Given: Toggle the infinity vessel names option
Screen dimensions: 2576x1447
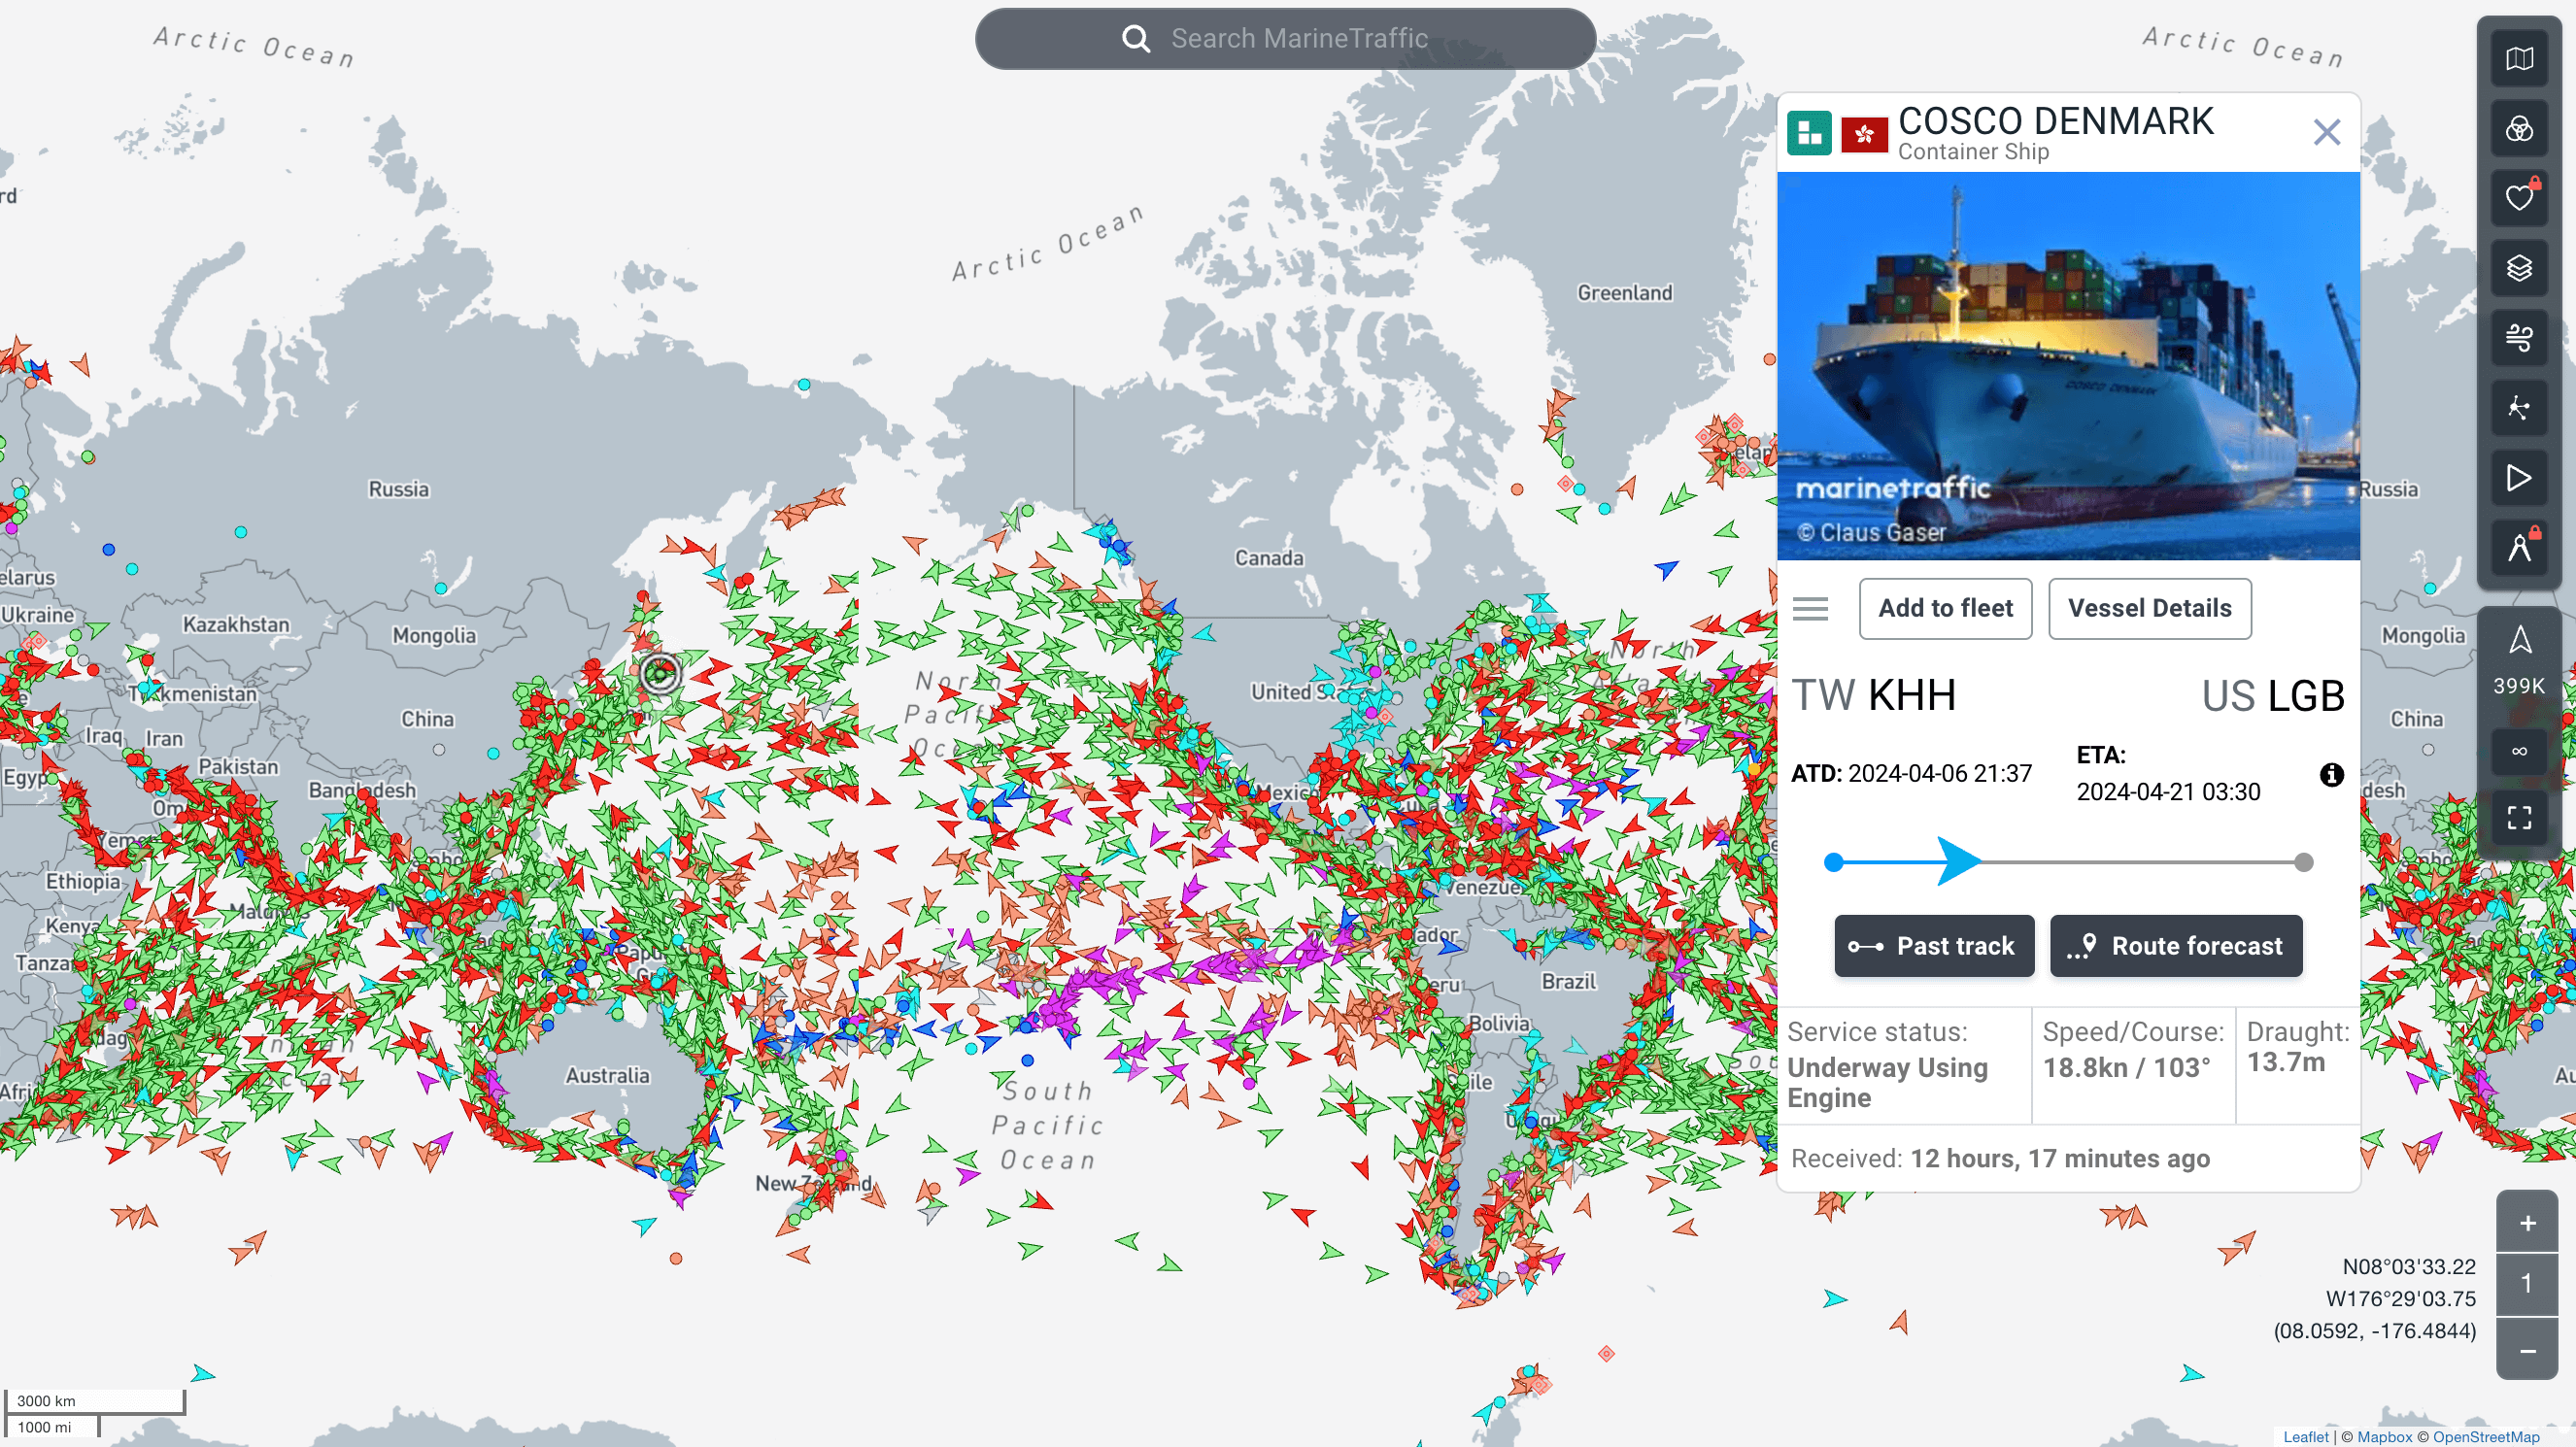Looking at the screenshot, I should click(2519, 751).
